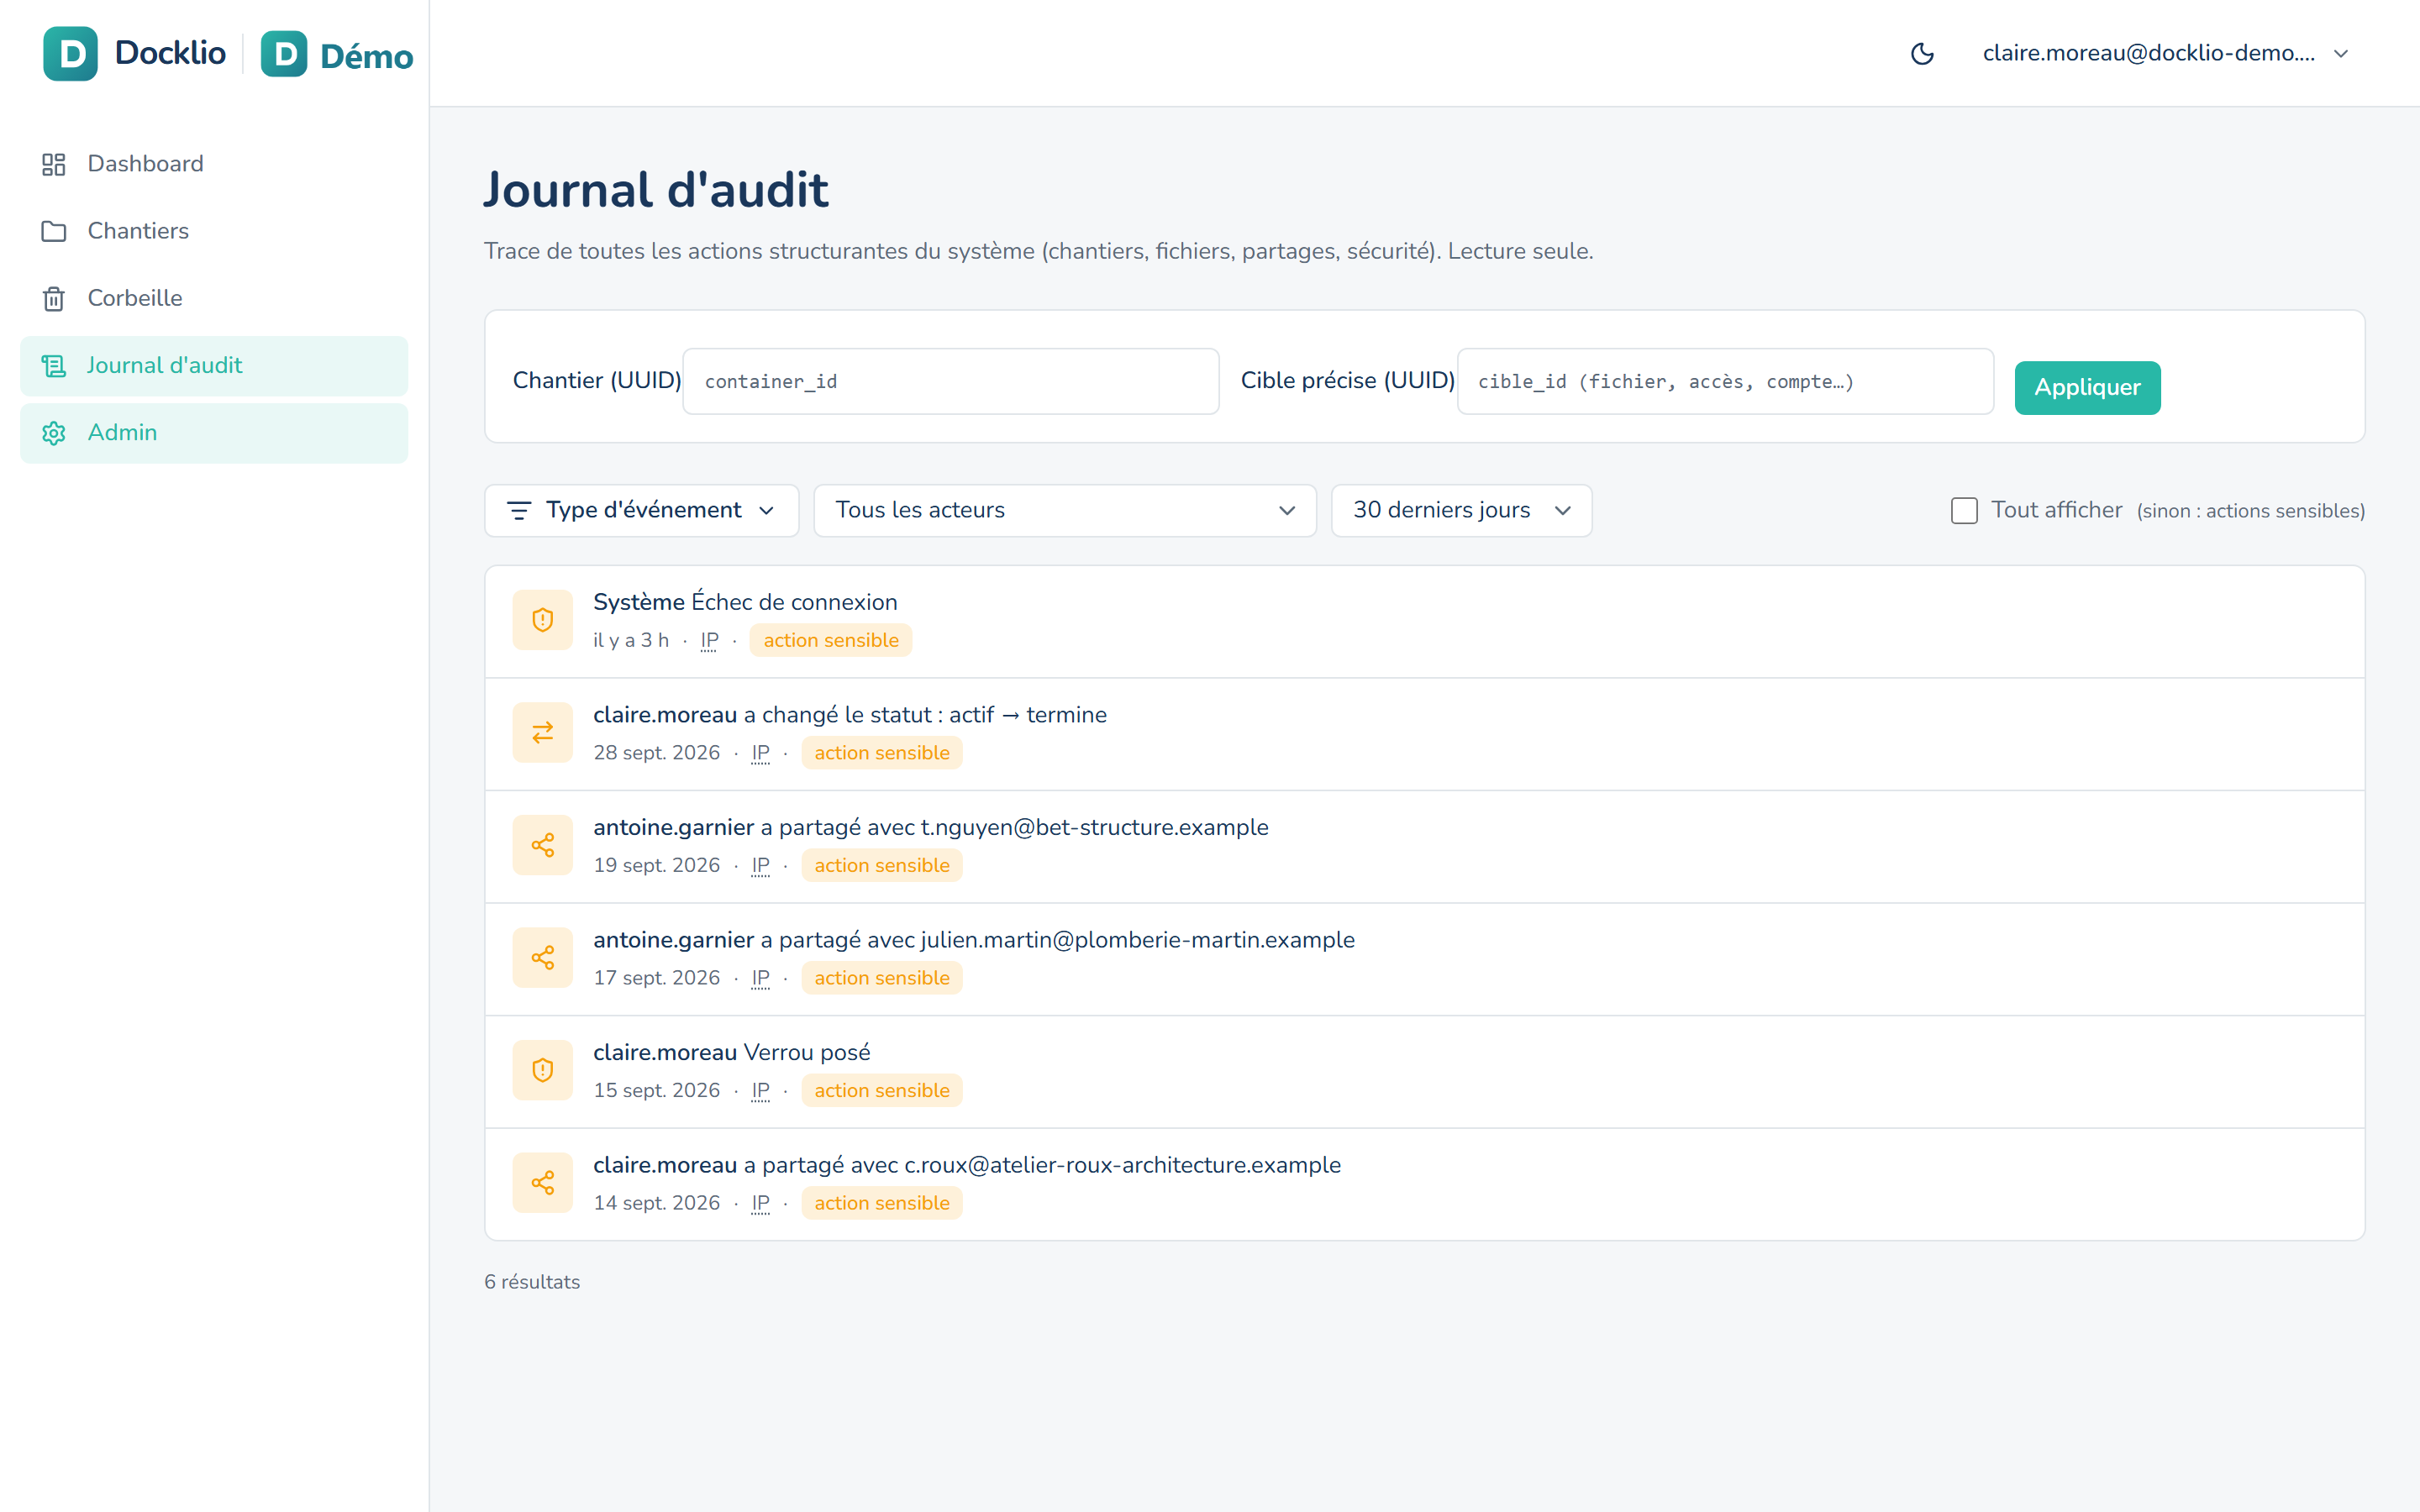Click the Corbeille trash icon
The width and height of the screenshot is (2420, 1512).
tap(54, 298)
